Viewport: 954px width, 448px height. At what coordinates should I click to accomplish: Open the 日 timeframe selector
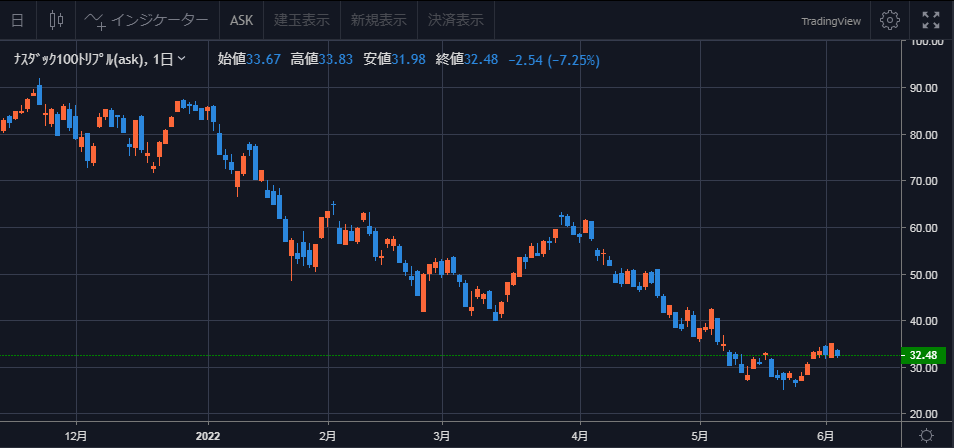[18, 20]
